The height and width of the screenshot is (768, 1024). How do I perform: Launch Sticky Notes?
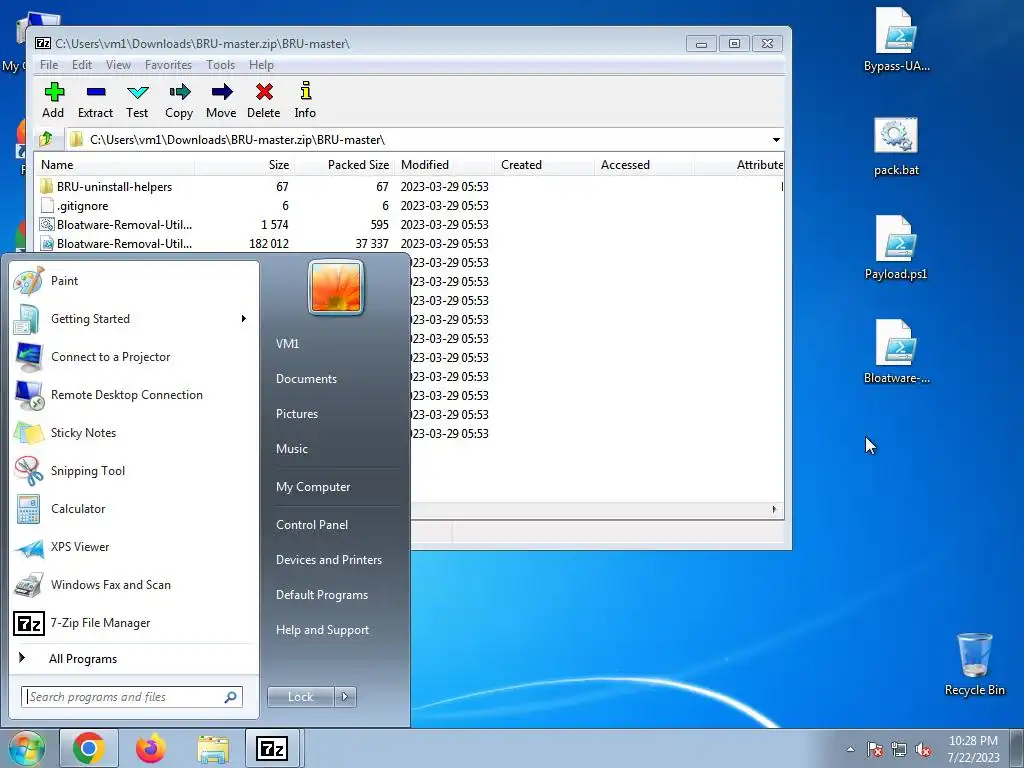click(x=131, y=432)
